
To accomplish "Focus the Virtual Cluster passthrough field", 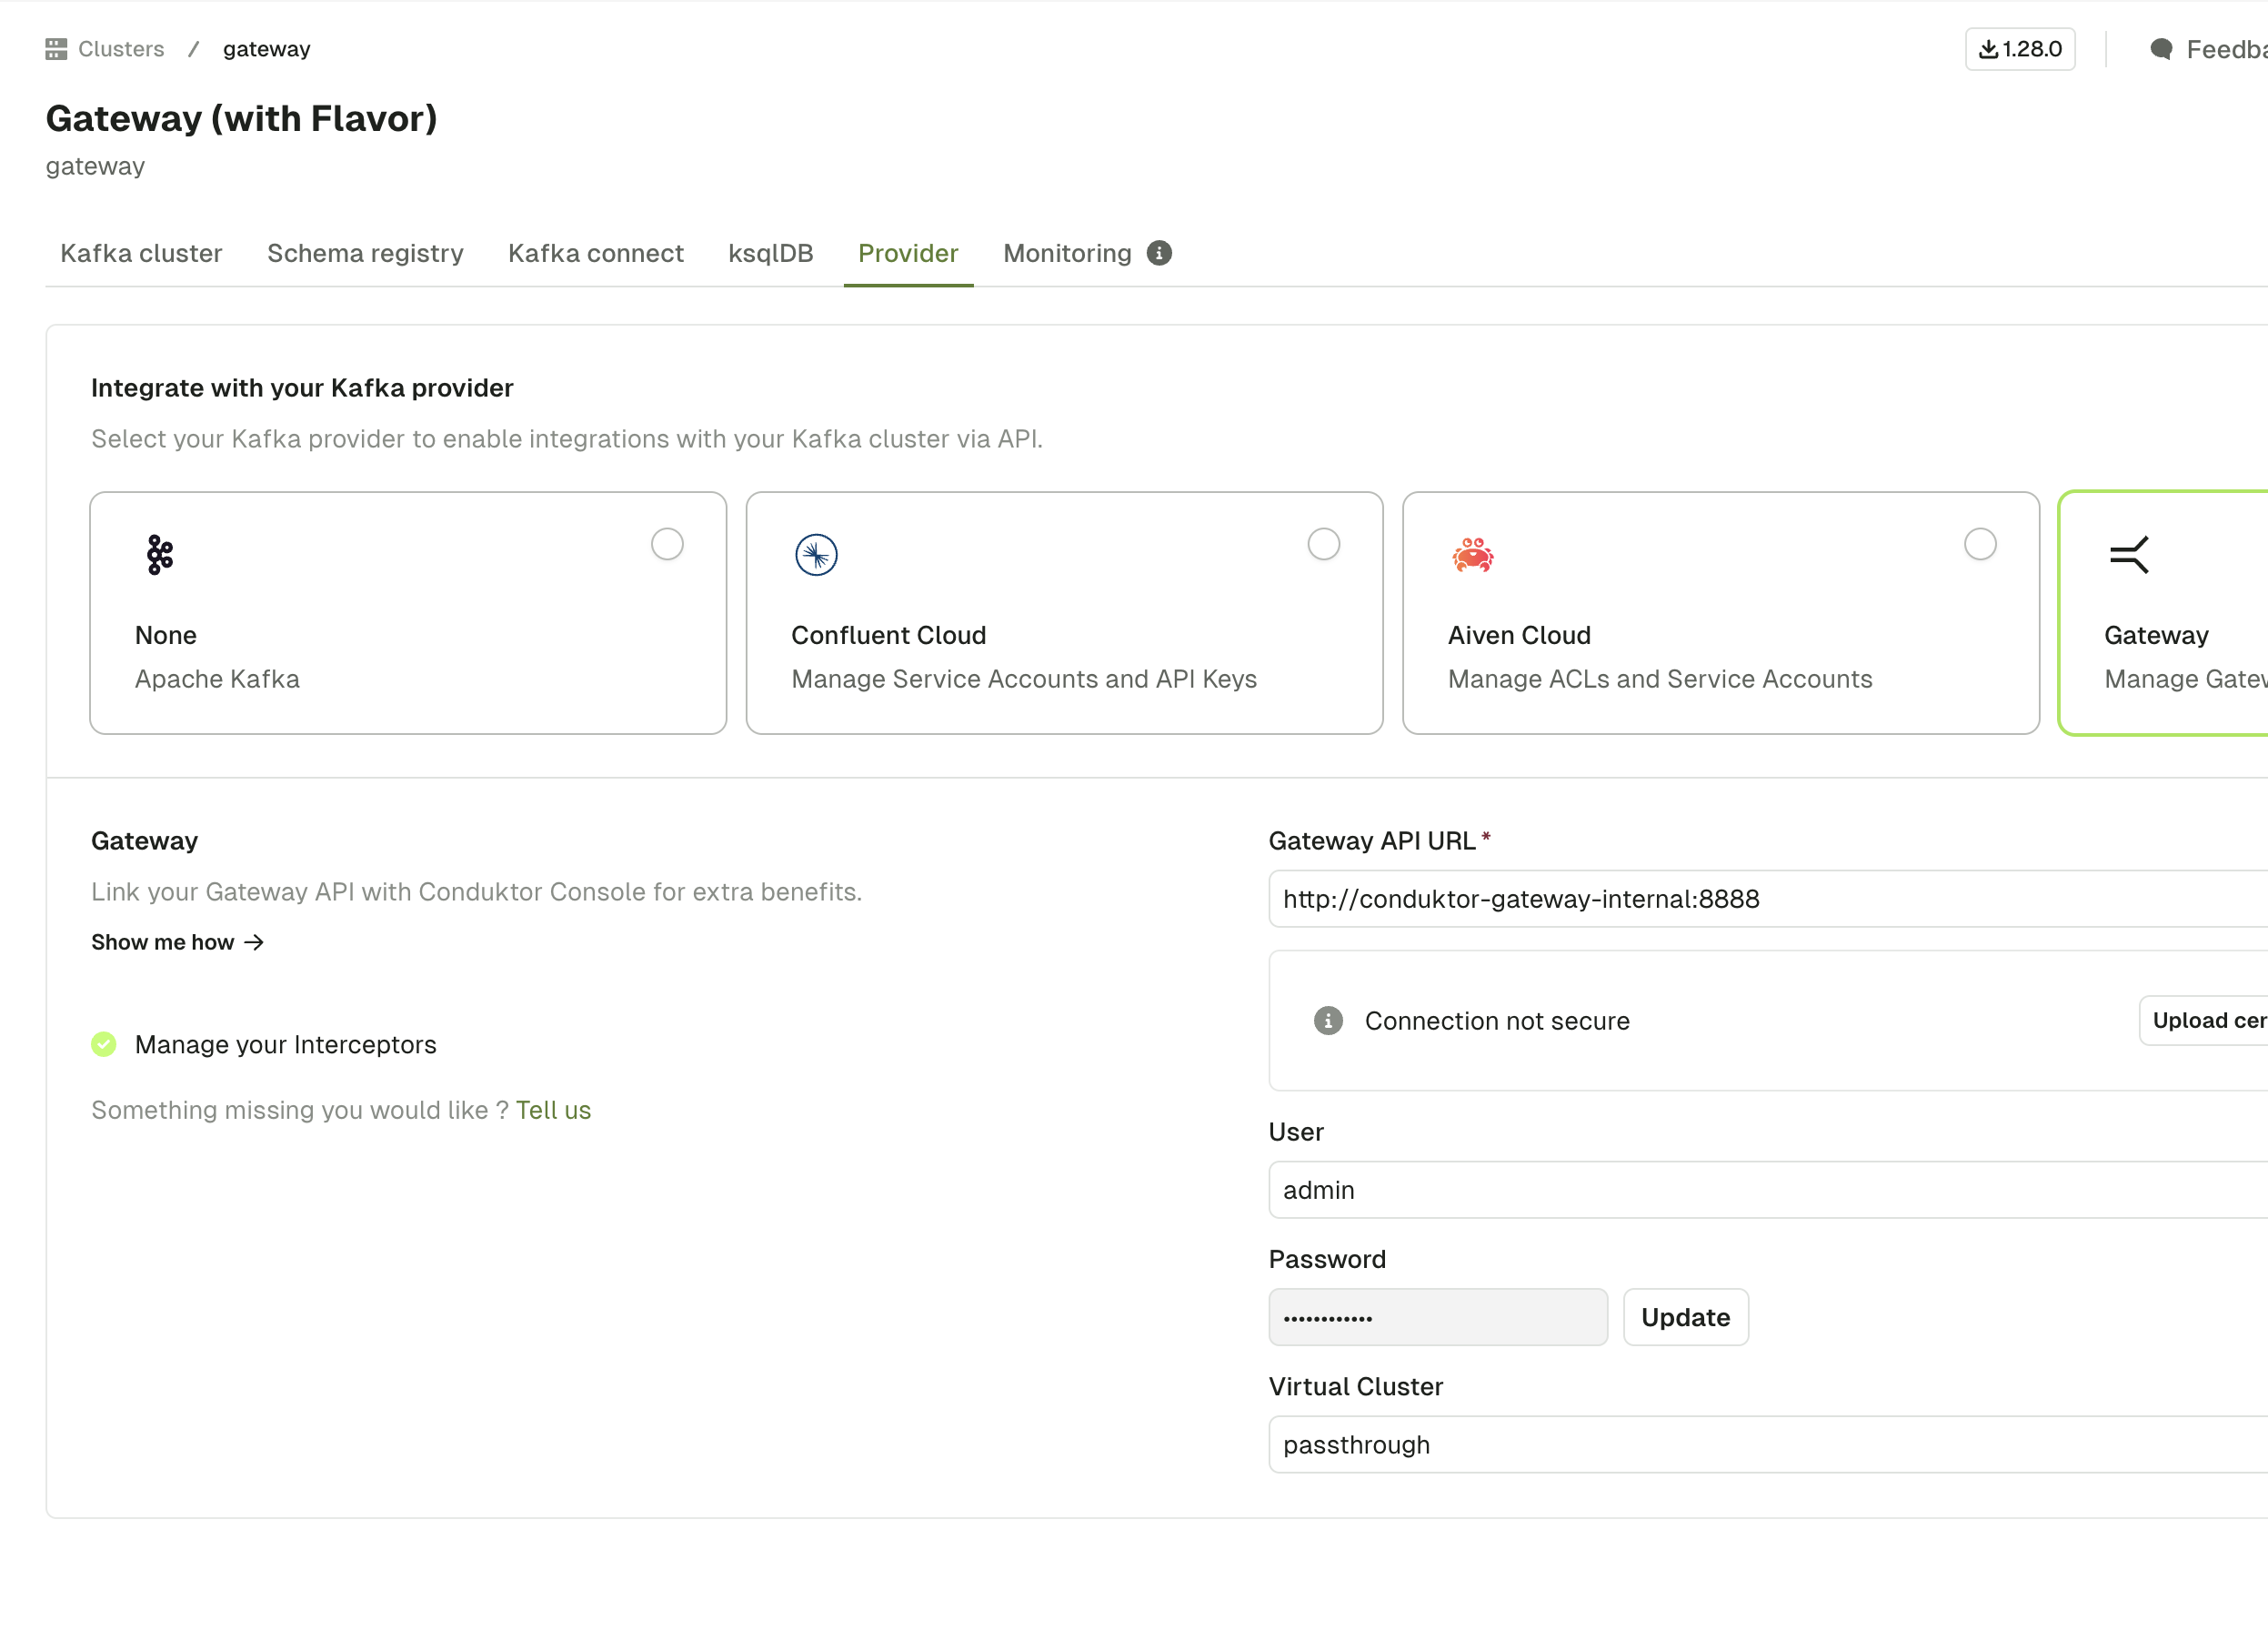I will pos(1768,1445).
